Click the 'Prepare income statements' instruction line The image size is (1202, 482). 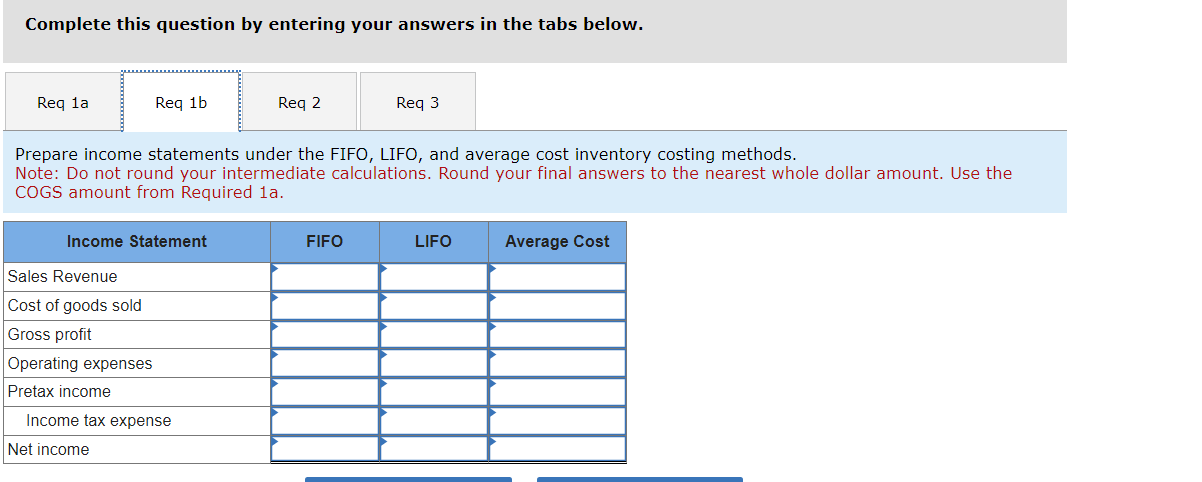coord(406,154)
